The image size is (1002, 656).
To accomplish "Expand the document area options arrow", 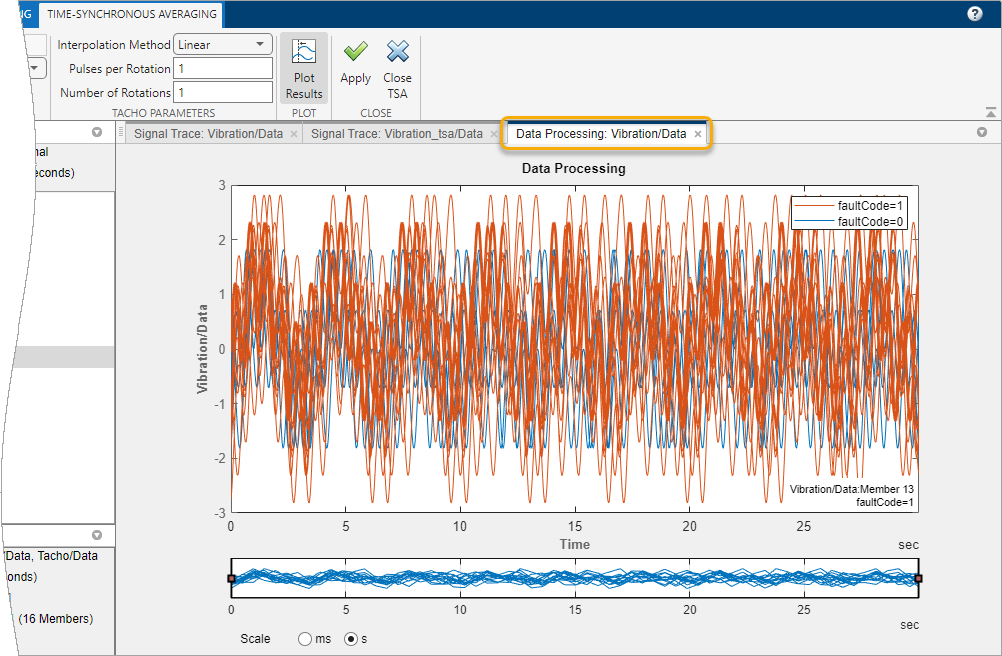I will point(981,132).
